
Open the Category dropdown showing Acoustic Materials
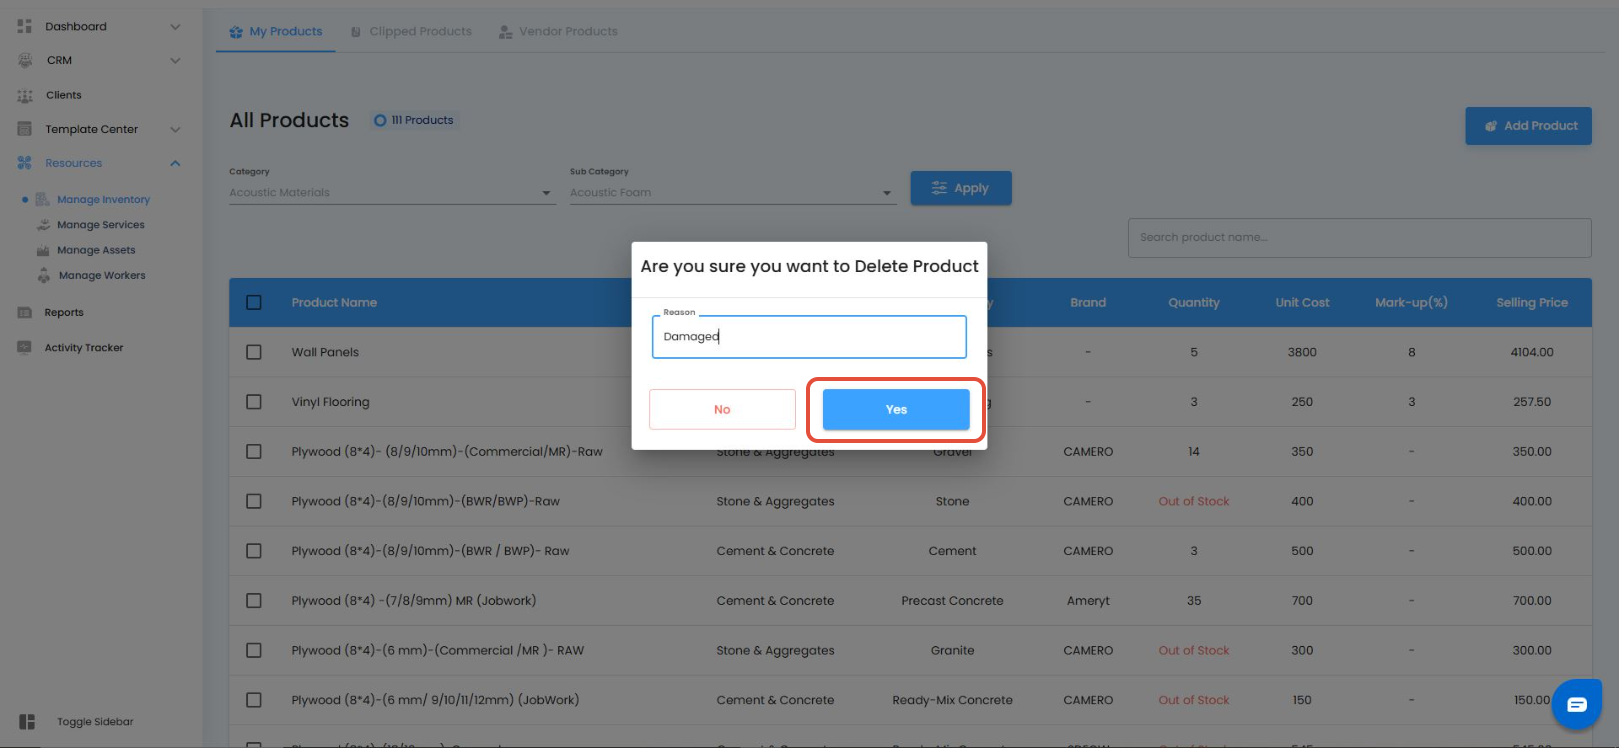pos(391,193)
